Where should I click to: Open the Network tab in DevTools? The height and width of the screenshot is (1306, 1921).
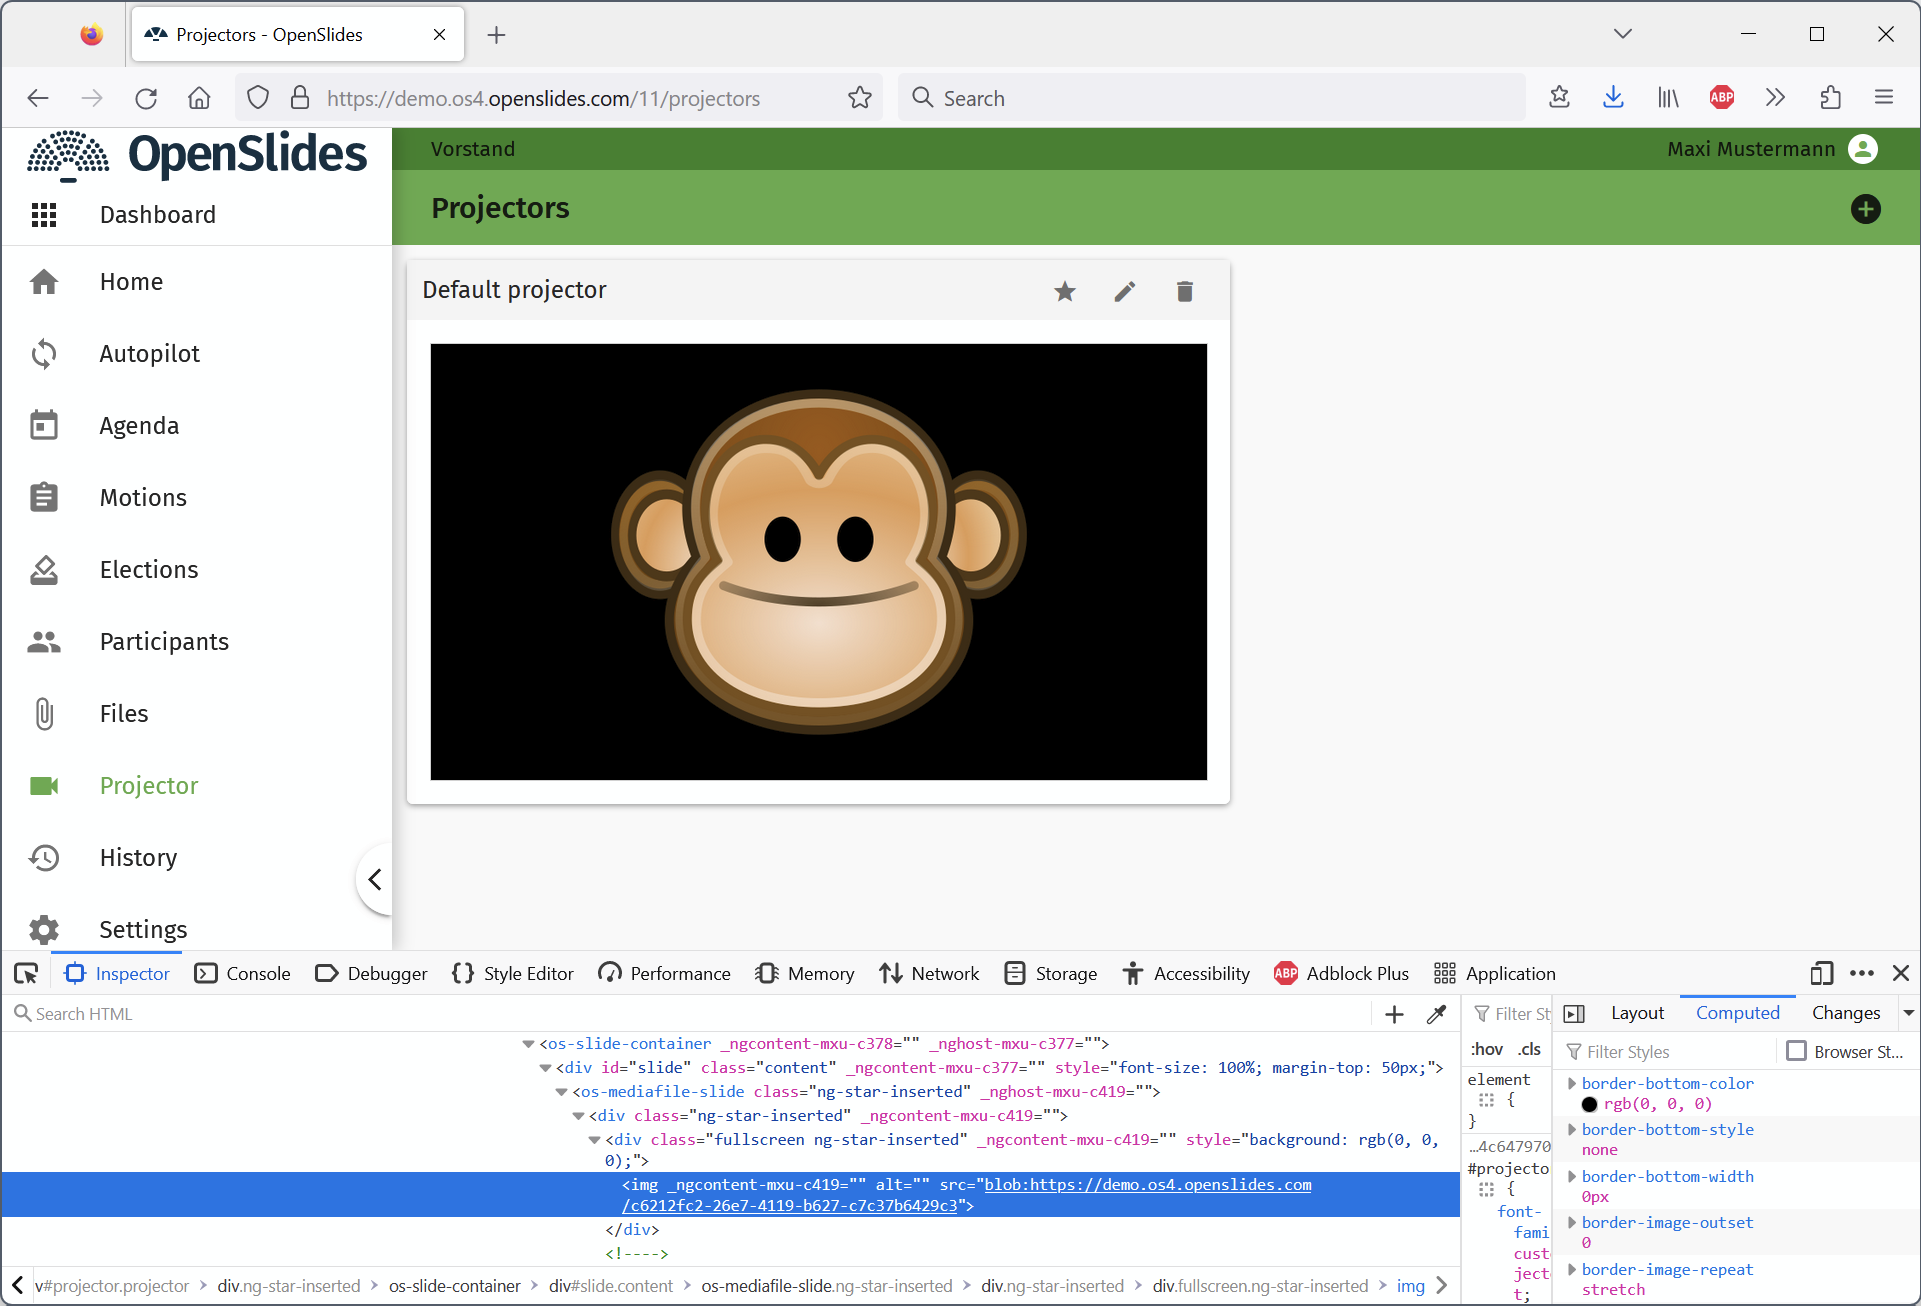coord(928,972)
